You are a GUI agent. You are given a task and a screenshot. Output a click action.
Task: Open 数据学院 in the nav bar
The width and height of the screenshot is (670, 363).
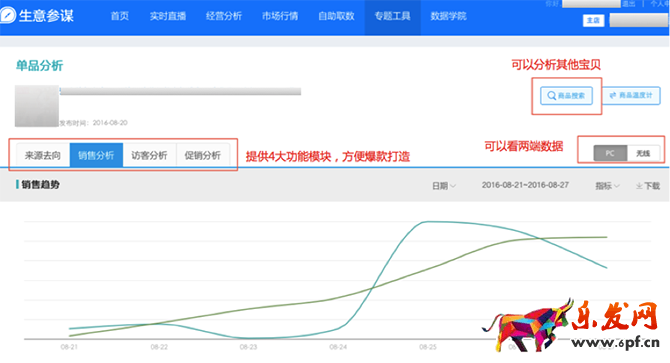click(x=448, y=16)
